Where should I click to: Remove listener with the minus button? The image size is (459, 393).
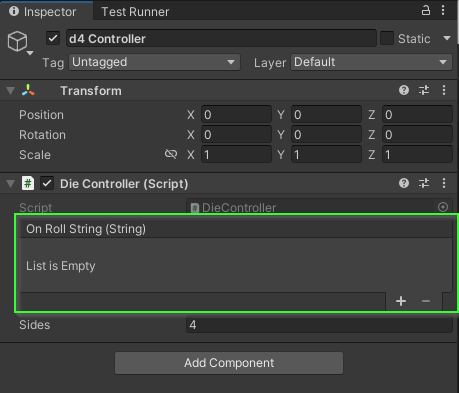pos(426,301)
